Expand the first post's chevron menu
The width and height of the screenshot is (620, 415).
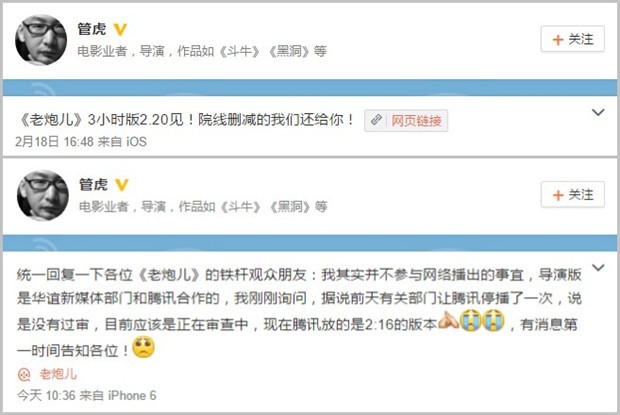click(x=598, y=112)
